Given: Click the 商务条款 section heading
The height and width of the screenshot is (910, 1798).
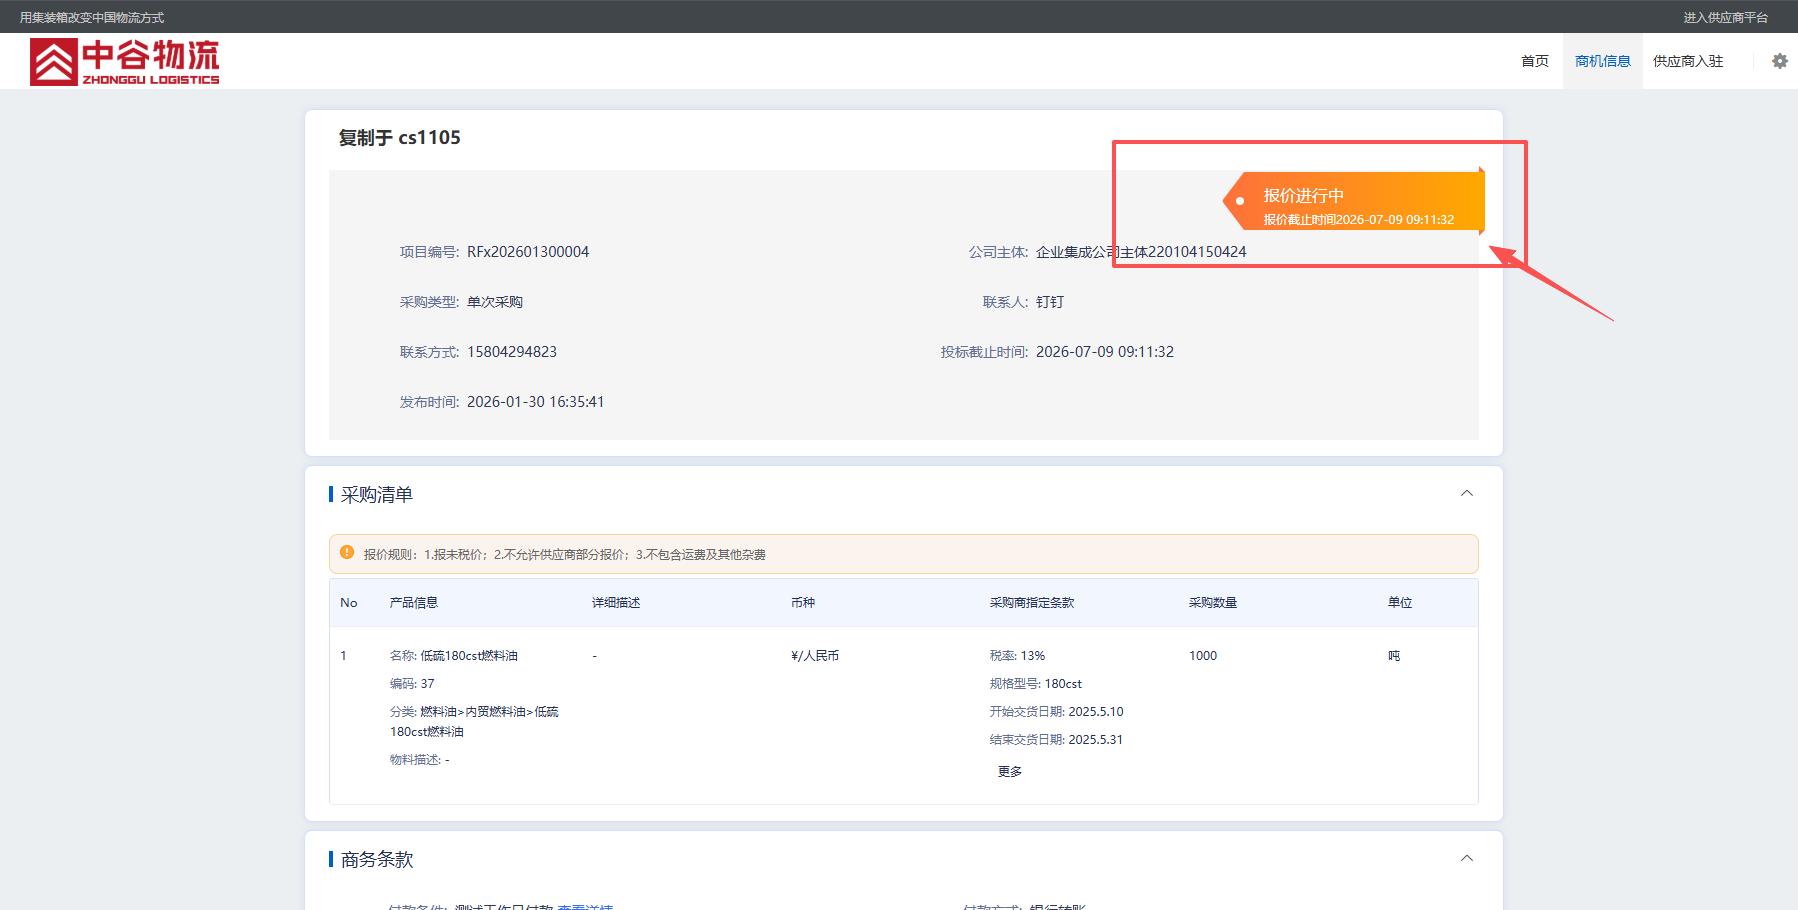Looking at the screenshot, I should [x=377, y=859].
